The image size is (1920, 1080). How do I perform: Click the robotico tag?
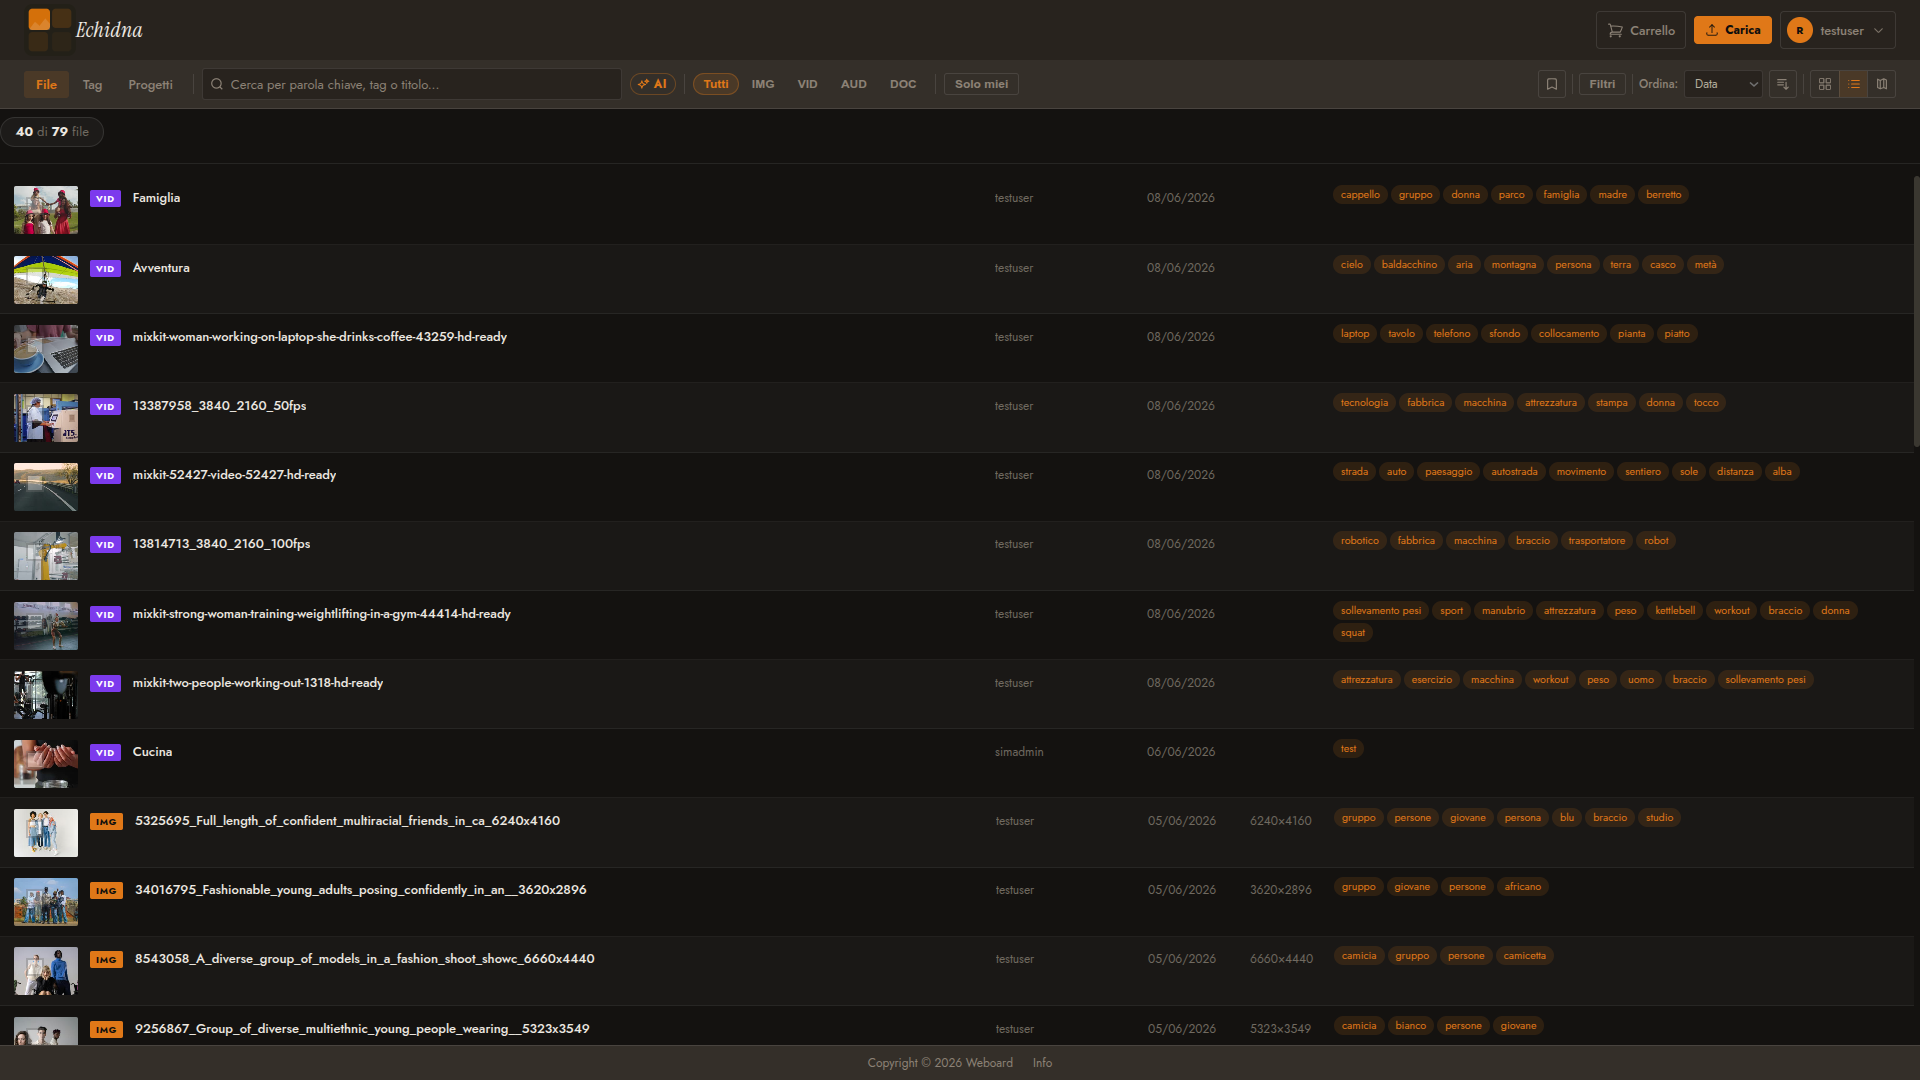[x=1359, y=541]
